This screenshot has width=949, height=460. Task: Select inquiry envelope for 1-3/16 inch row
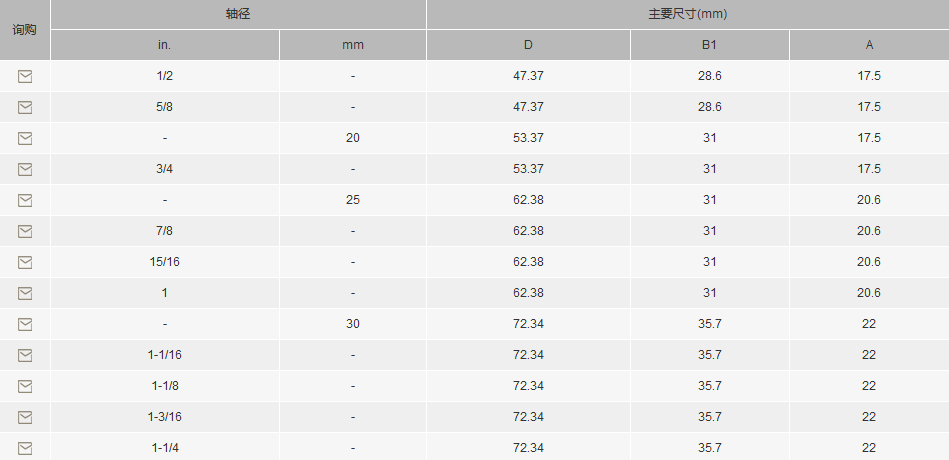point(25,418)
